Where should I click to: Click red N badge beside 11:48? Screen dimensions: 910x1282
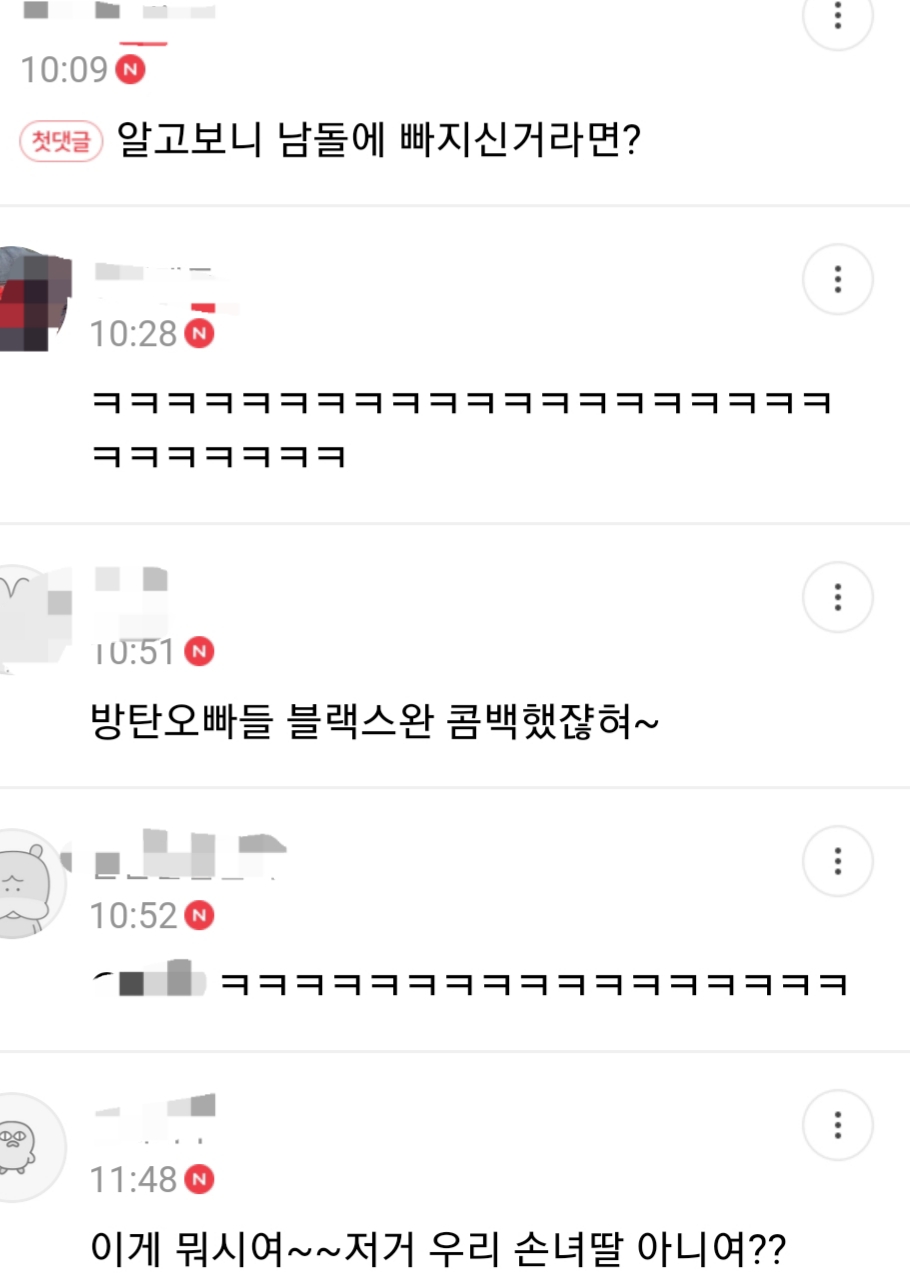pos(200,1179)
